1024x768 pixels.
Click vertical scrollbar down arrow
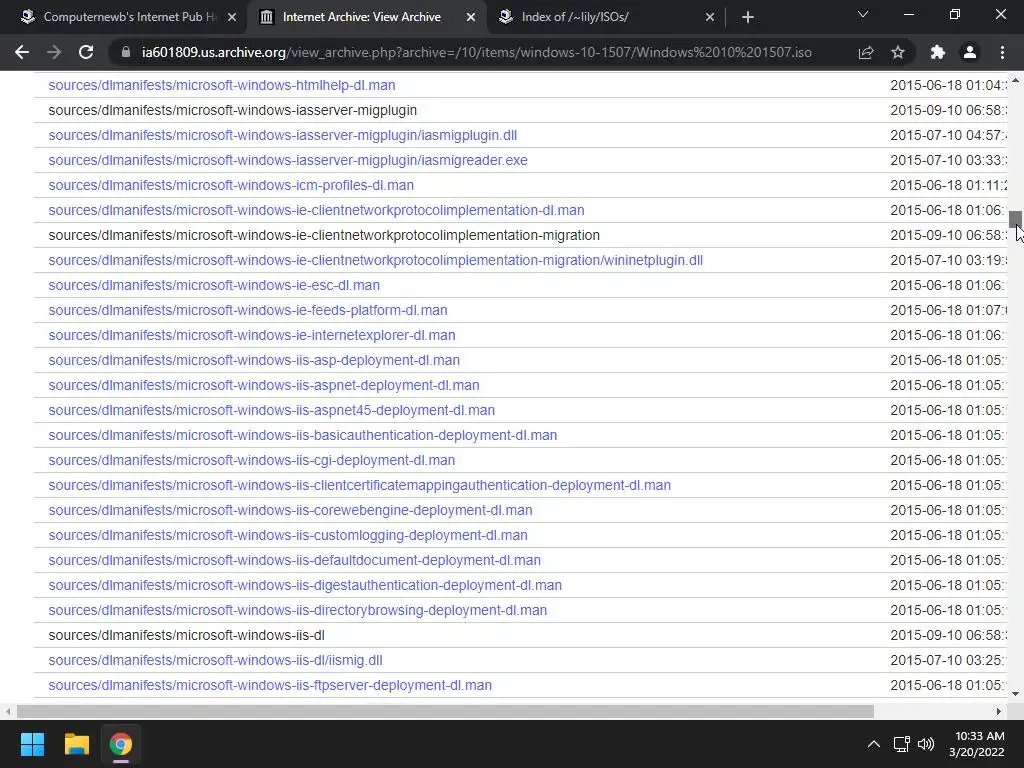tap(1016, 694)
